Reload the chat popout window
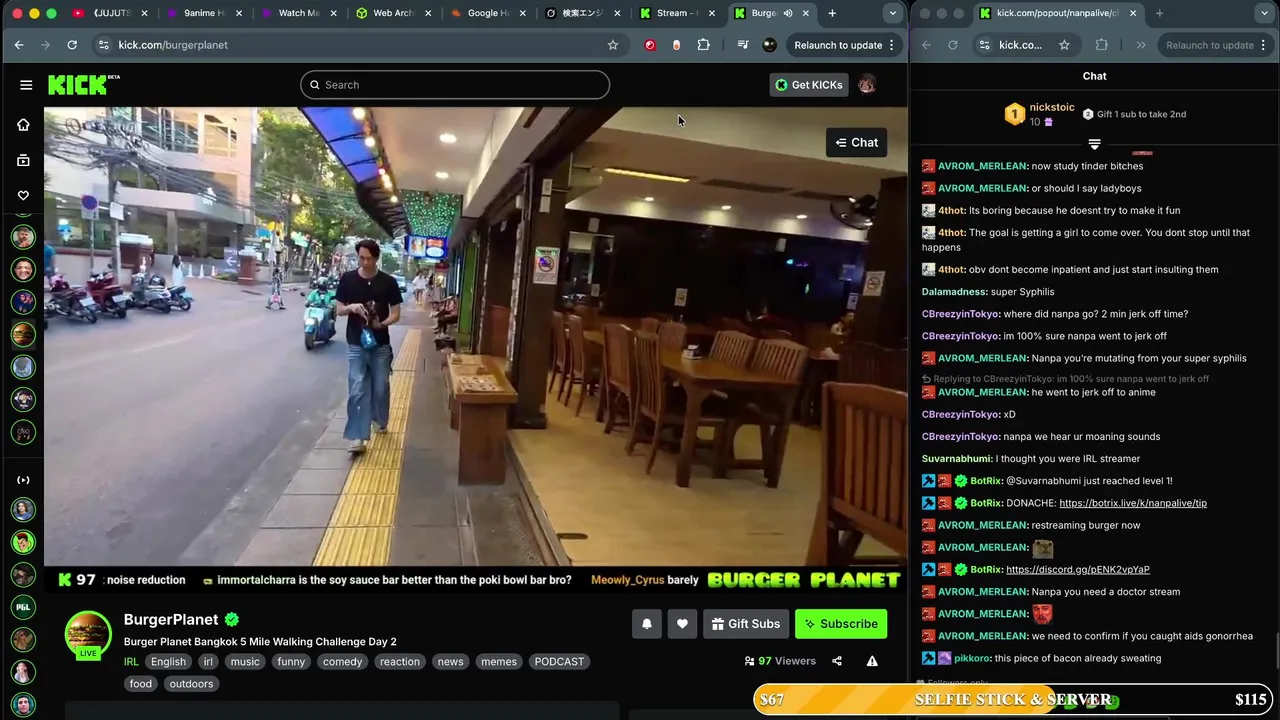Screen dimensions: 1280x720 952,45
